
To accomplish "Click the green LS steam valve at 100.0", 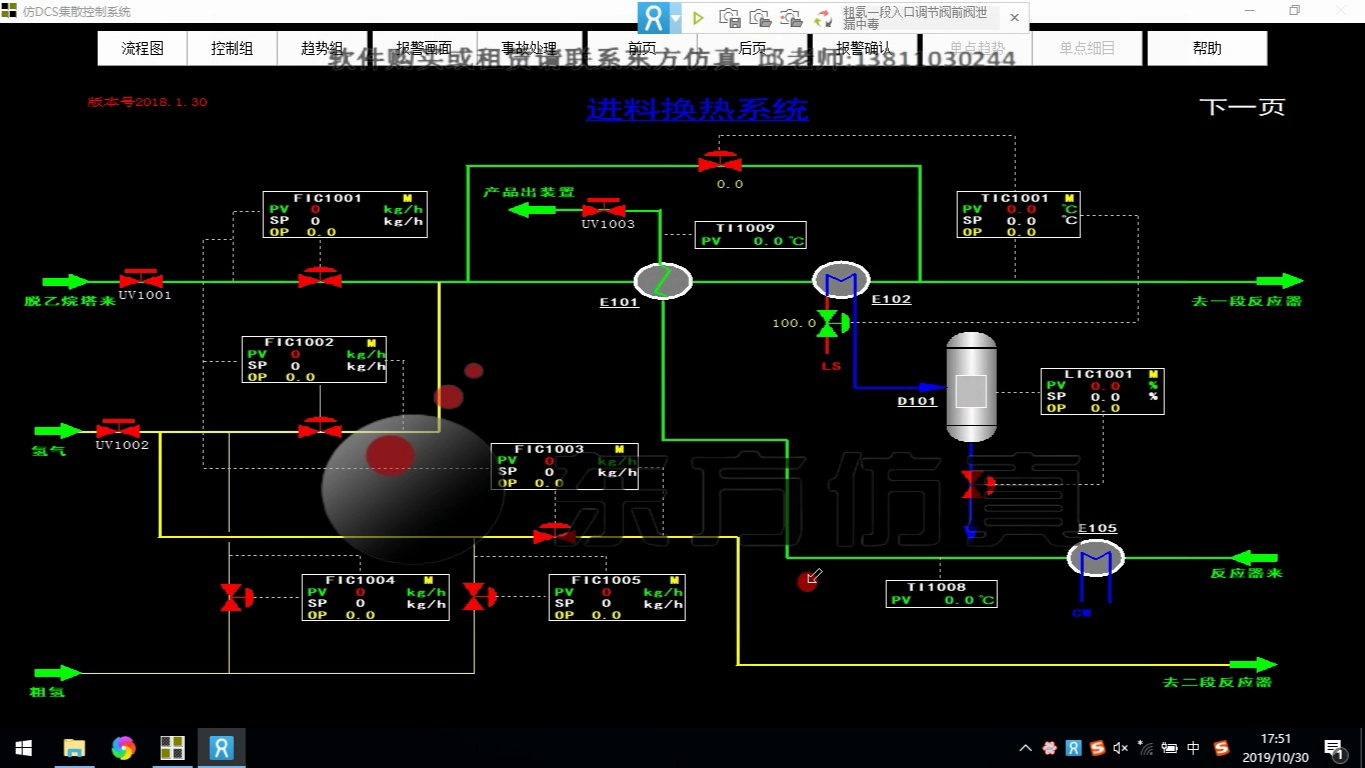I will click(832, 323).
